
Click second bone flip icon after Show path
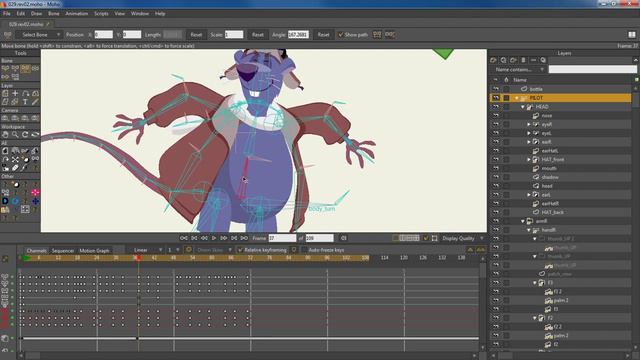(390, 35)
